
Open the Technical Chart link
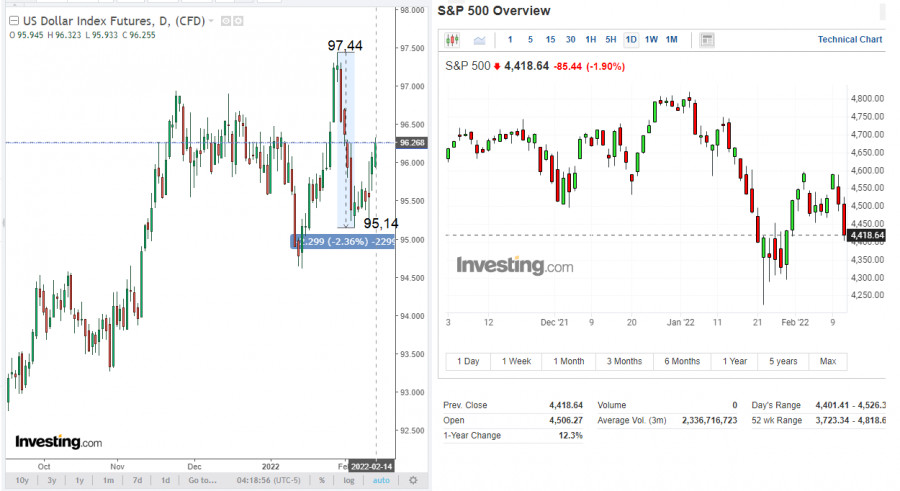coord(849,40)
